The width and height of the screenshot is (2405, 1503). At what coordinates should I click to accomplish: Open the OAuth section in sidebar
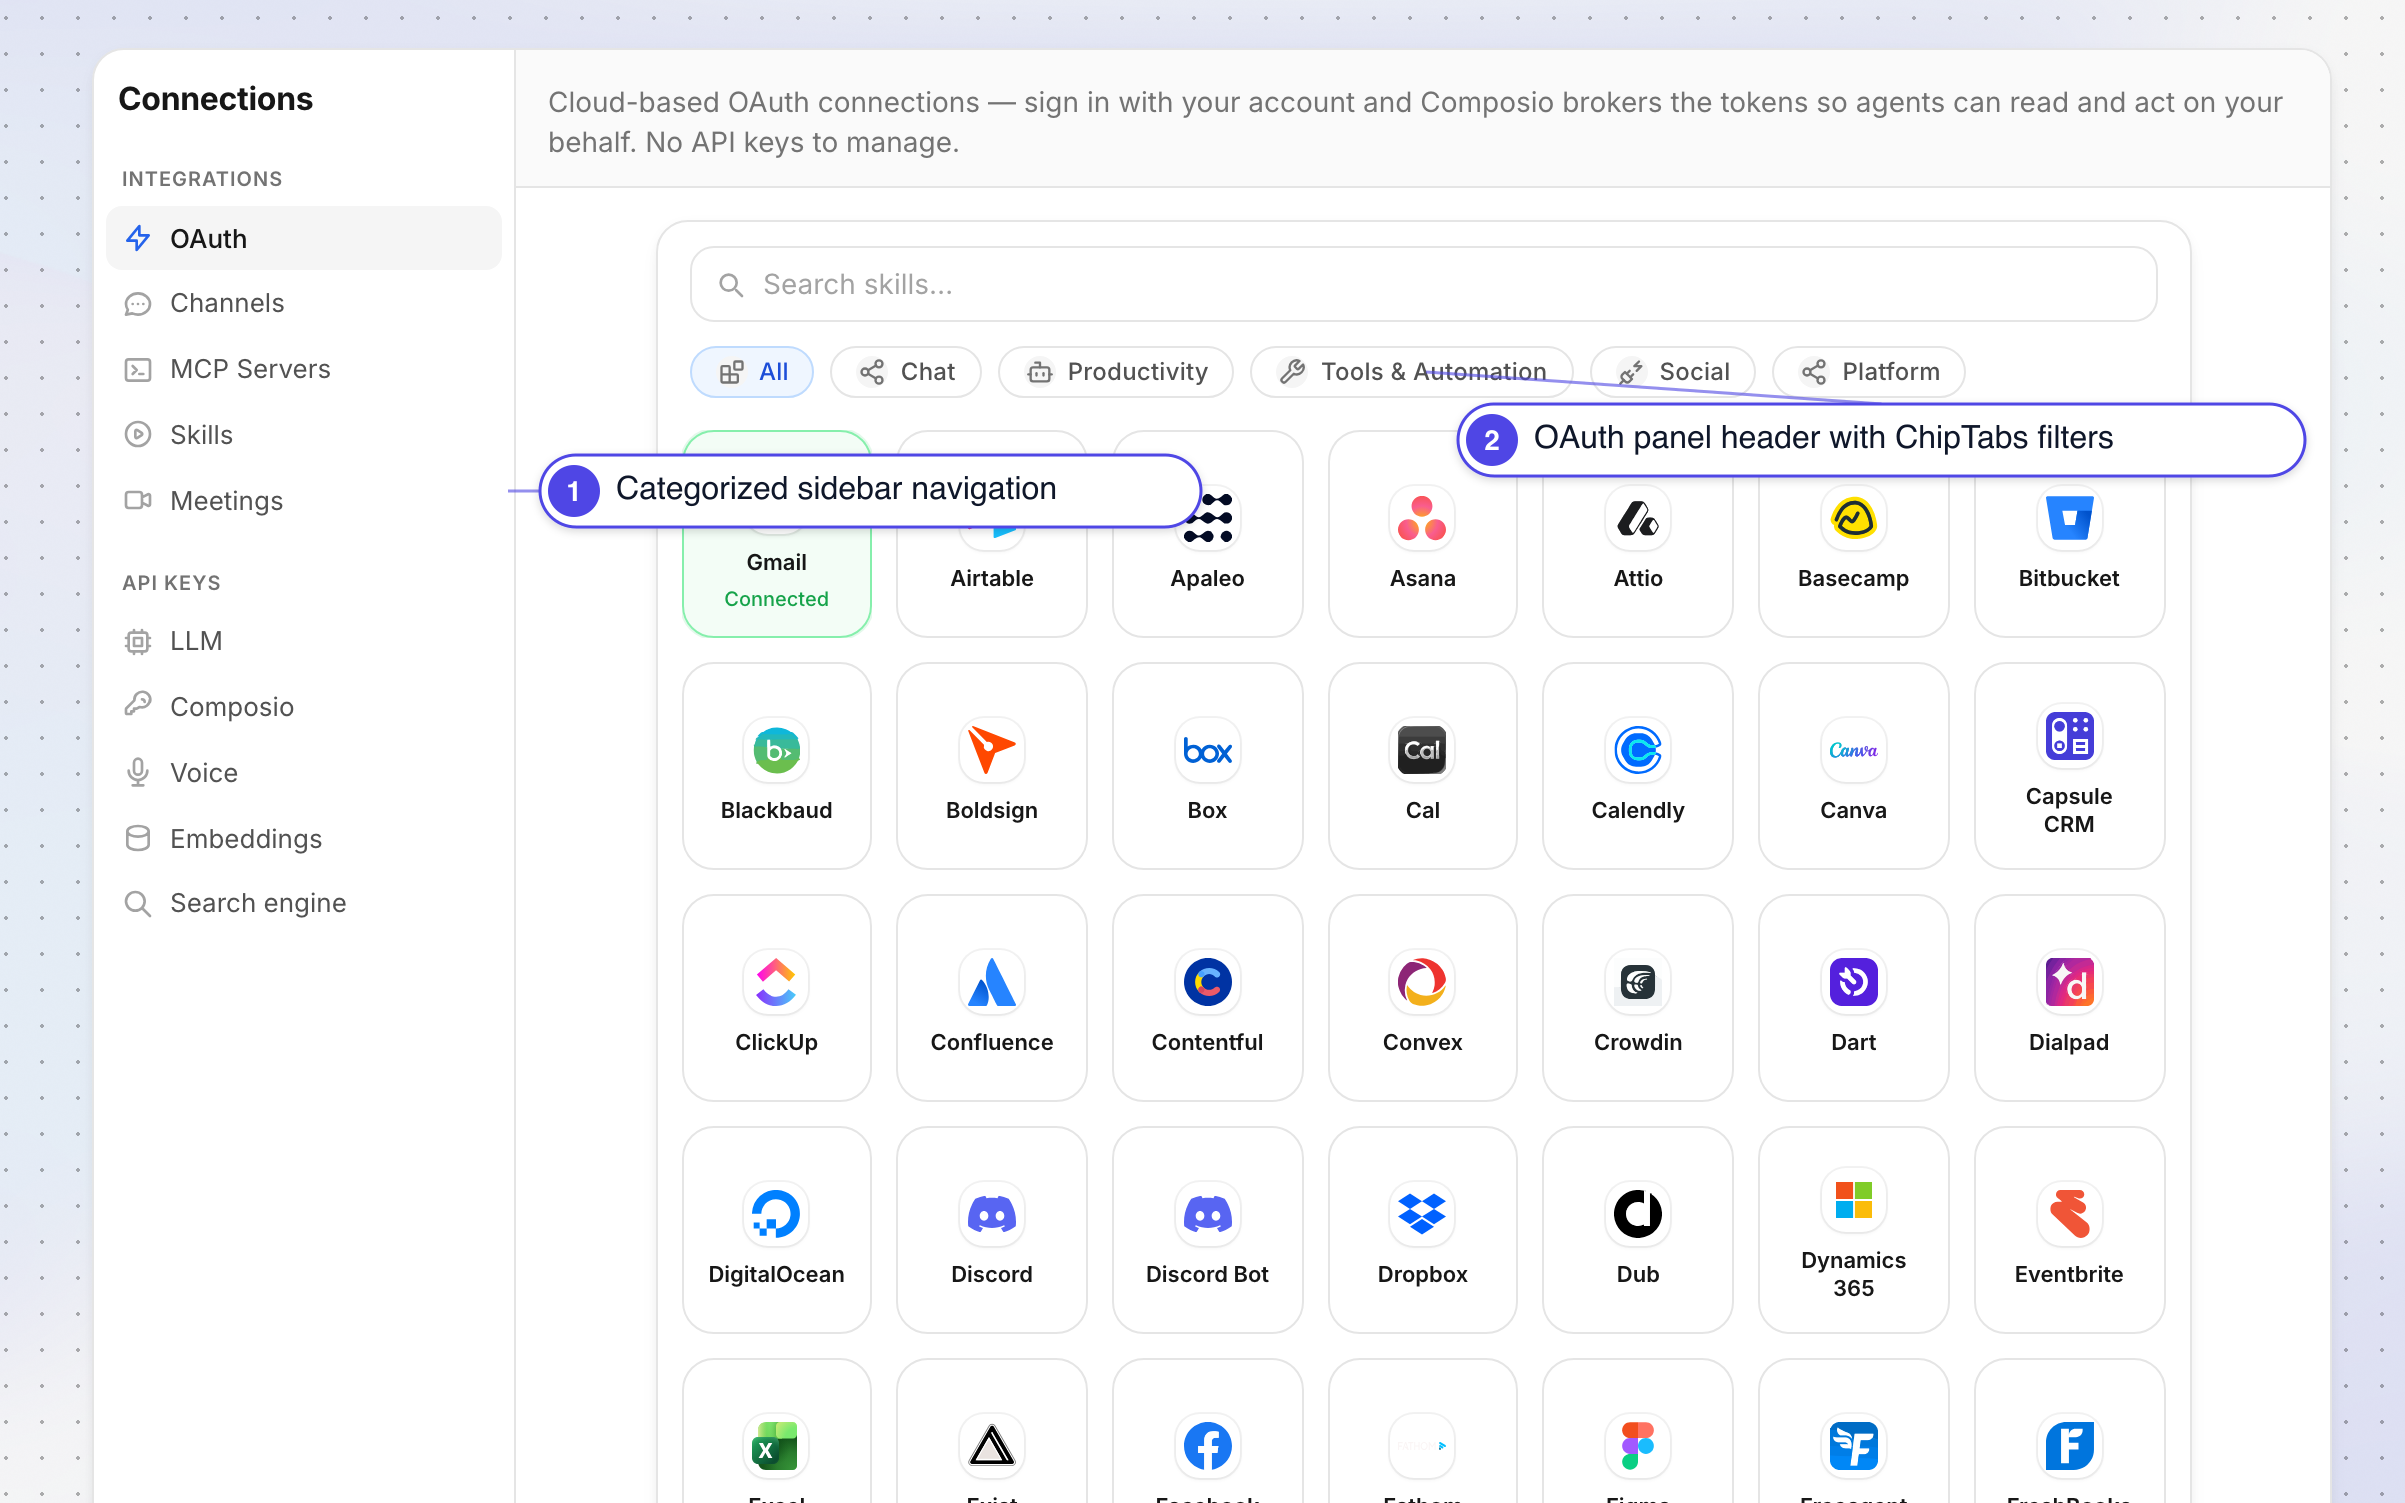[304, 239]
